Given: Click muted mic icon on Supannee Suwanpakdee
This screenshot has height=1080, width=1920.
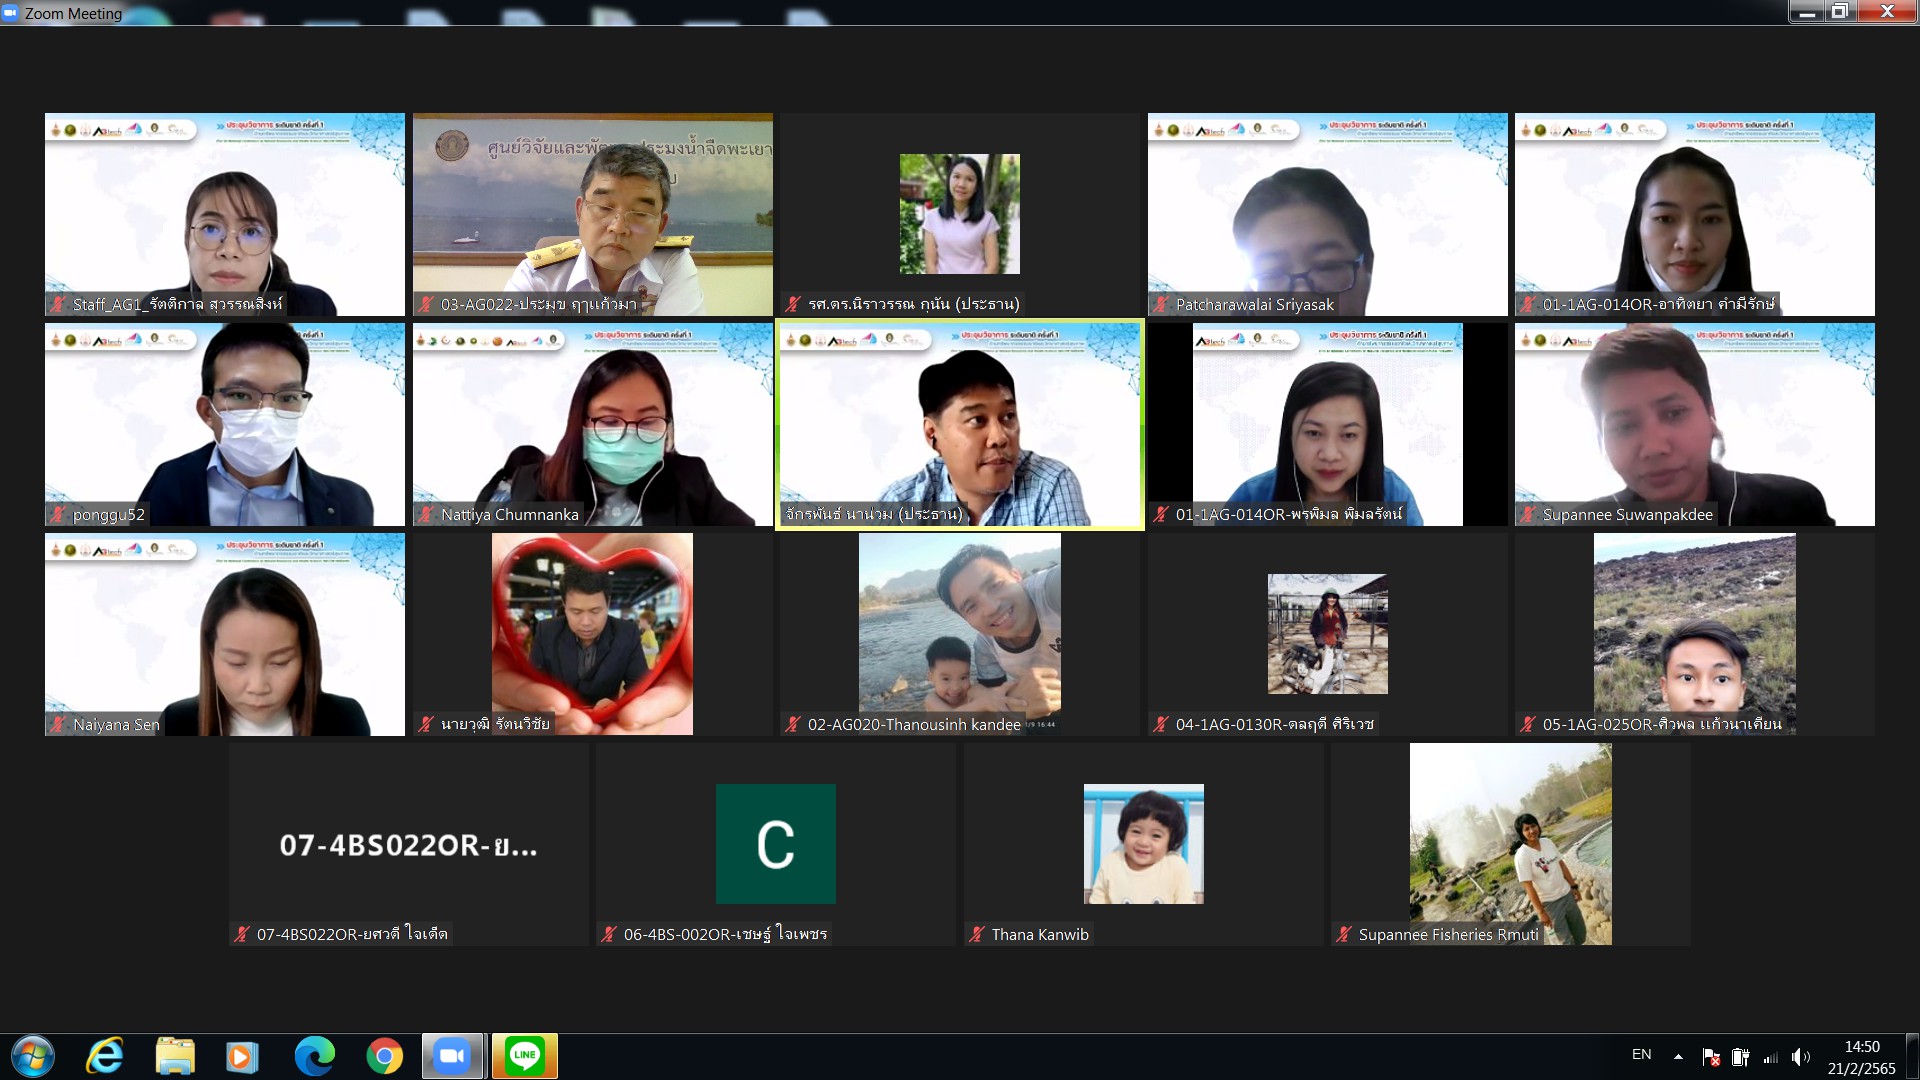Looking at the screenshot, I should pyautogui.click(x=1528, y=514).
